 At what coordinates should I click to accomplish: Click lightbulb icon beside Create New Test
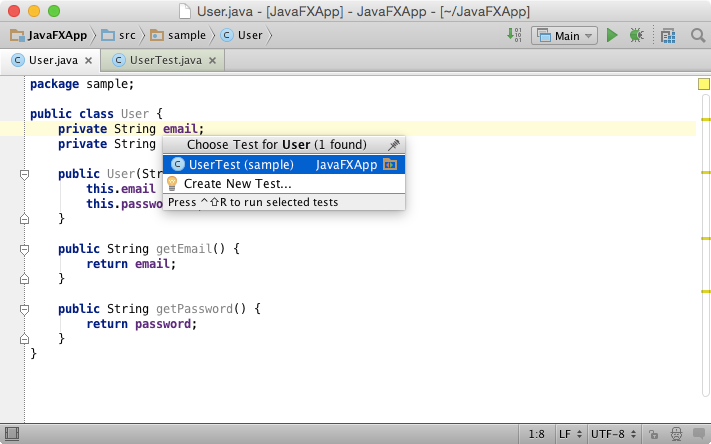[172, 184]
